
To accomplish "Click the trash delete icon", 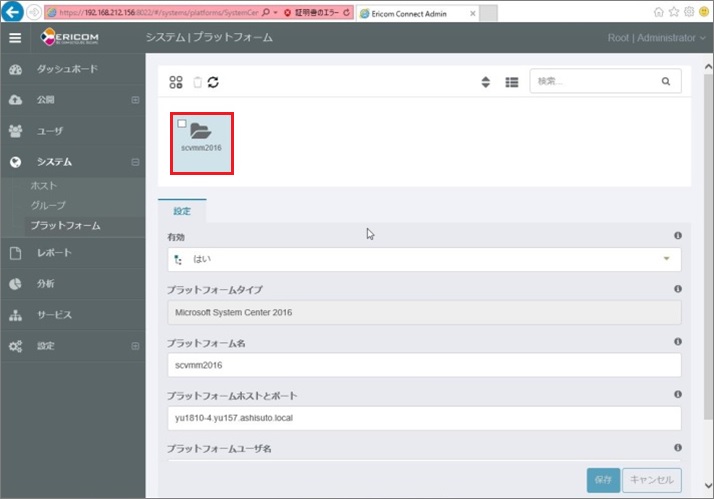I will point(196,82).
